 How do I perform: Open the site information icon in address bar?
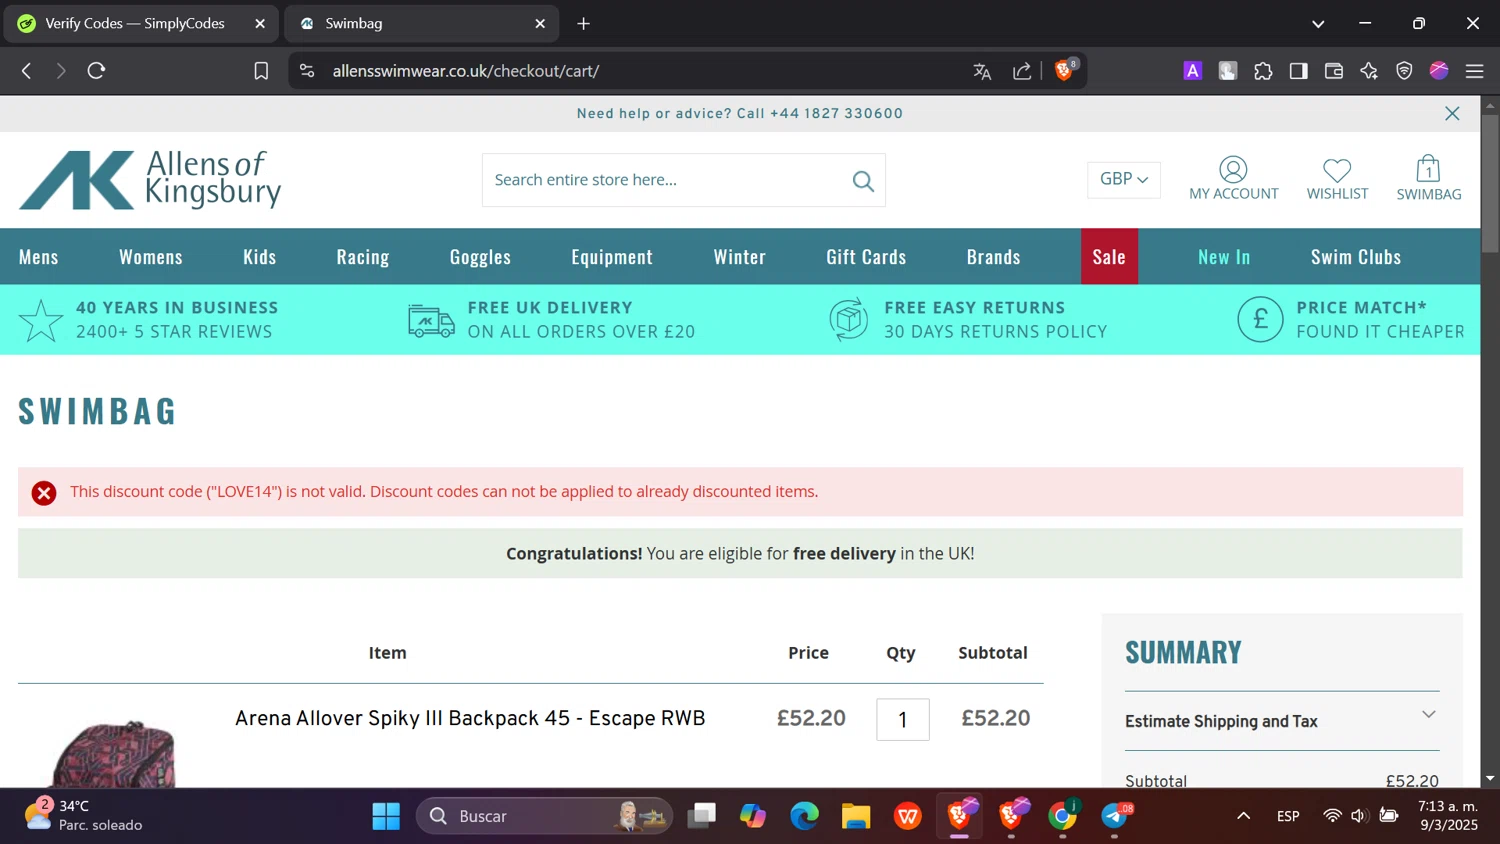[x=307, y=71]
